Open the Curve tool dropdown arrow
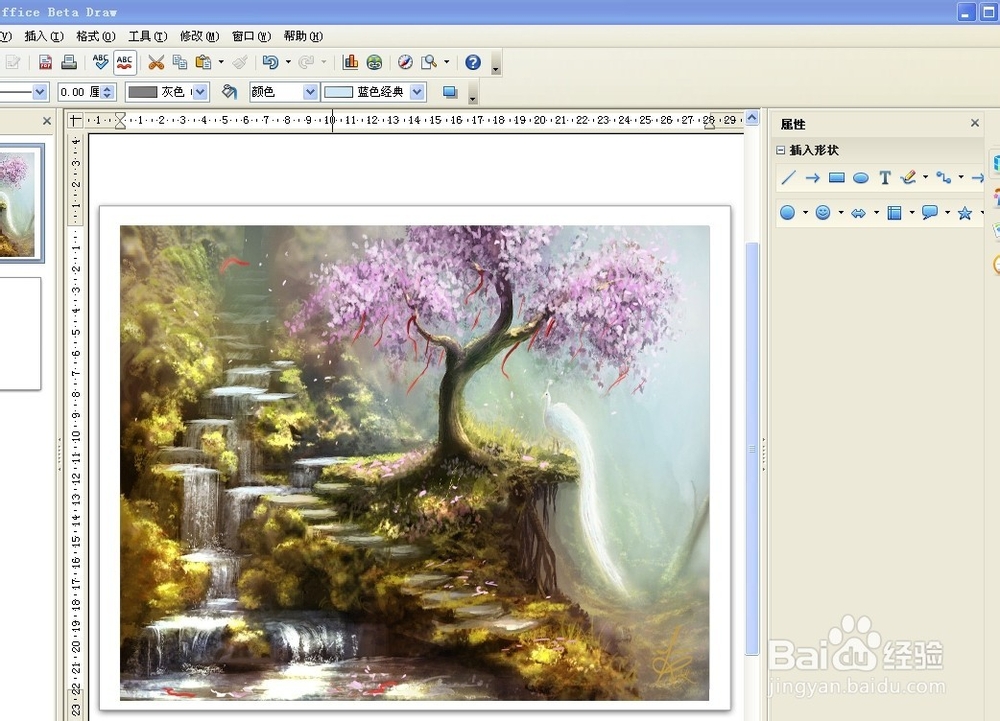This screenshot has height=721, width=1000. coord(925,177)
